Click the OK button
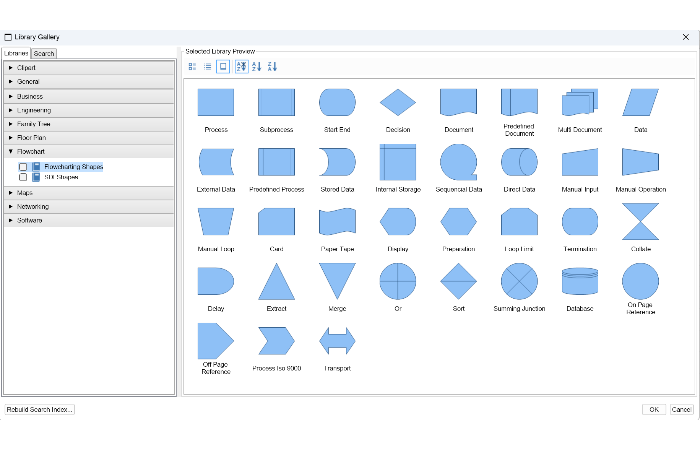 653,409
